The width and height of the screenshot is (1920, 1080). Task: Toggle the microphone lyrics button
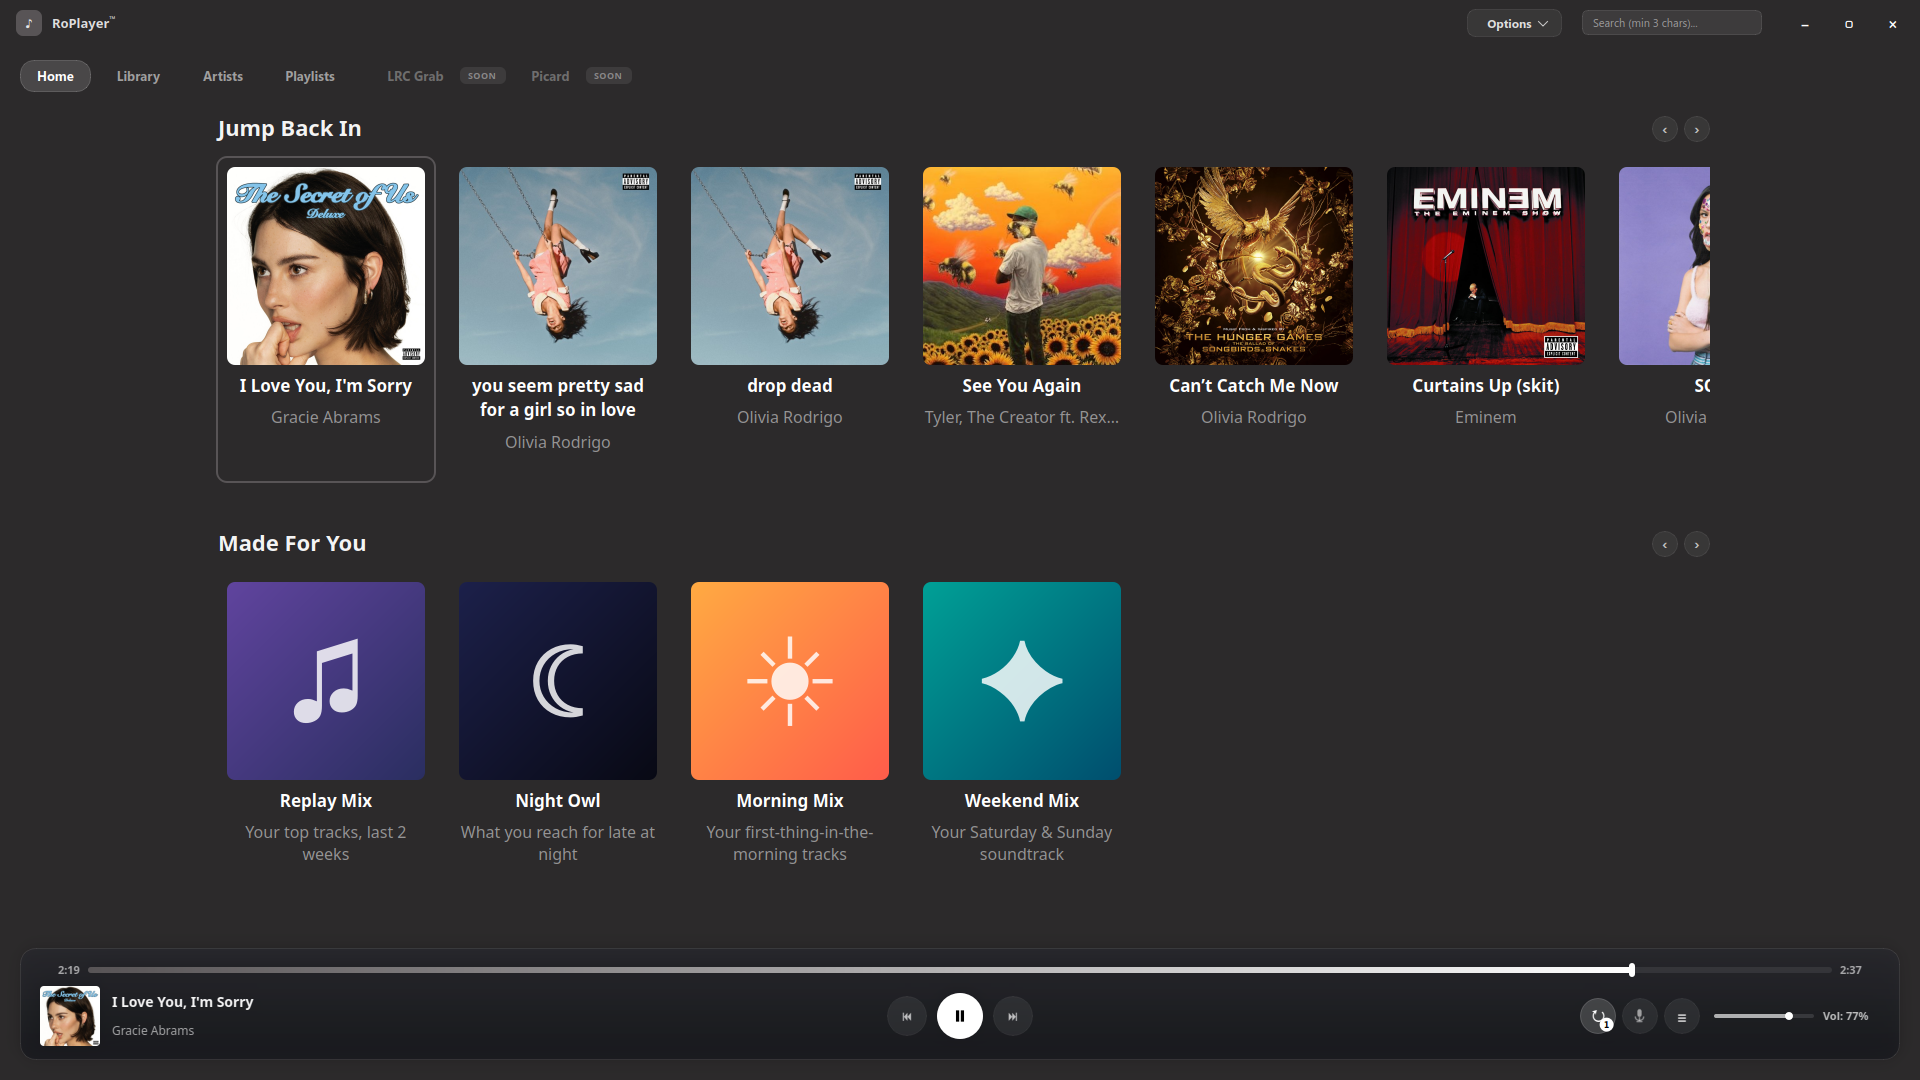pyautogui.click(x=1639, y=1016)
